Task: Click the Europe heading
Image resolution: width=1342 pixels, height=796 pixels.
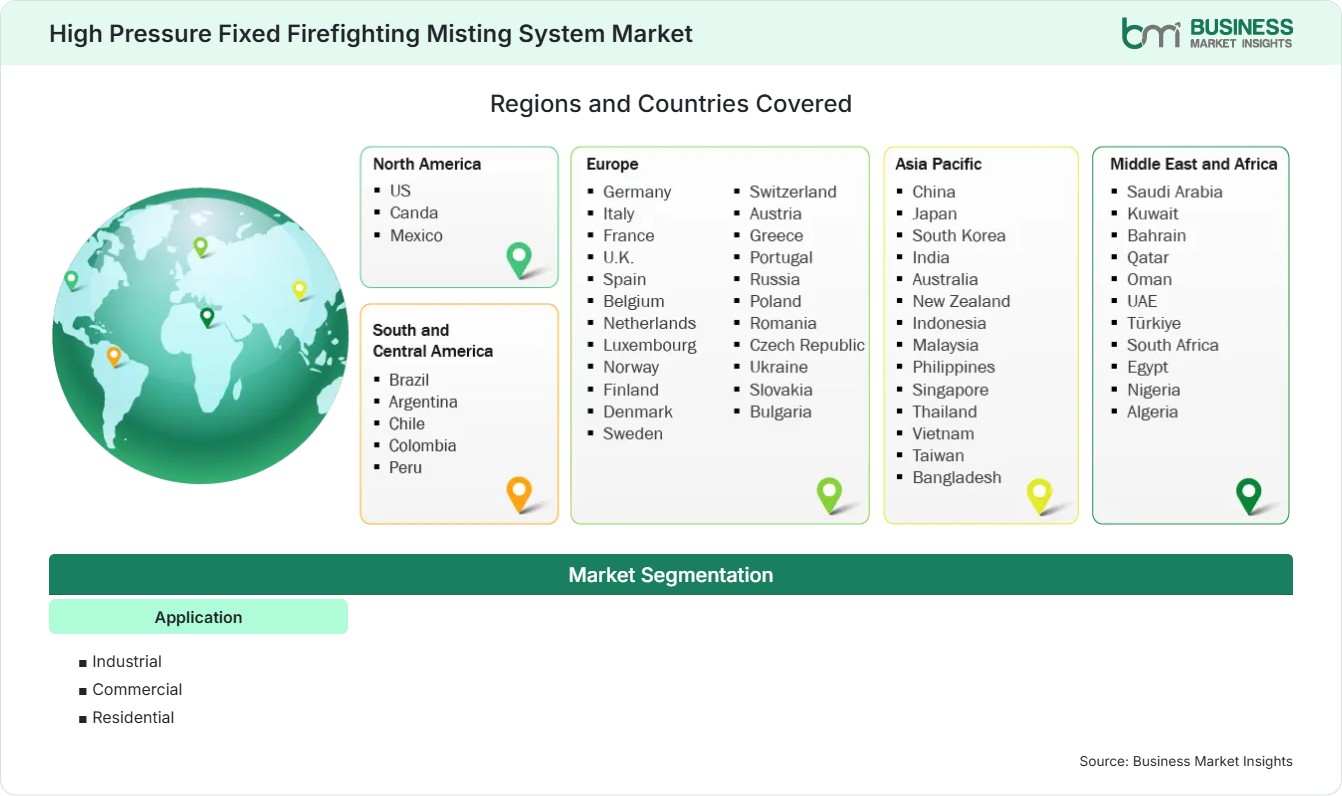Action: click(x=612, y=164)
